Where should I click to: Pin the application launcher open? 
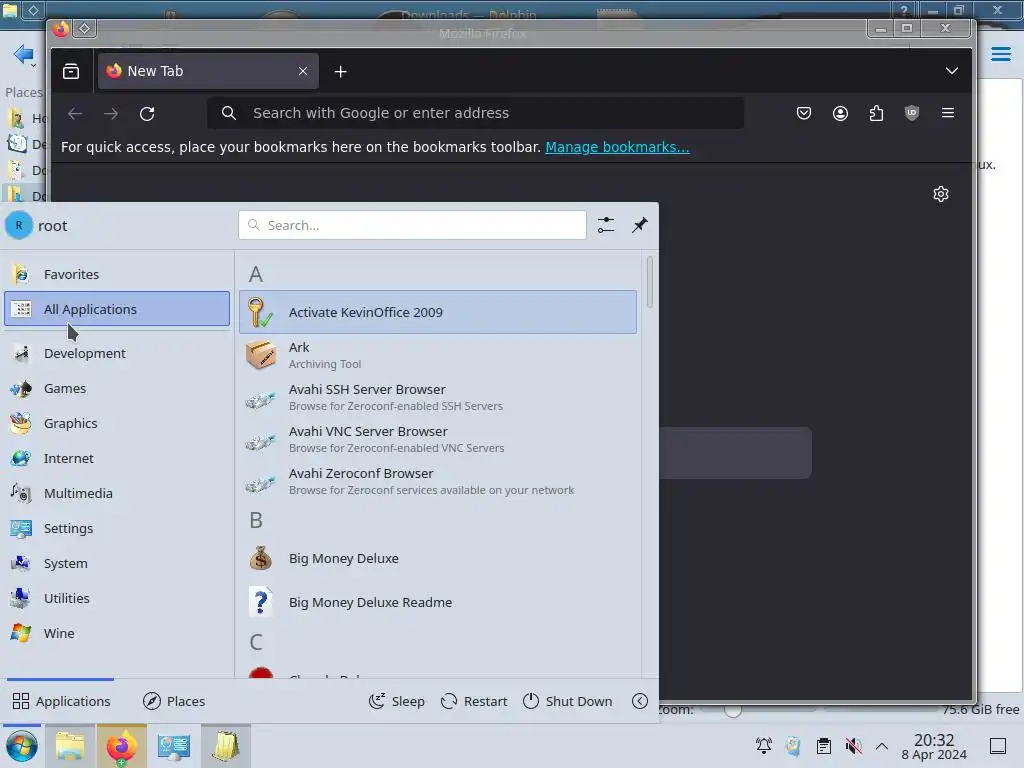pos(640,225)
